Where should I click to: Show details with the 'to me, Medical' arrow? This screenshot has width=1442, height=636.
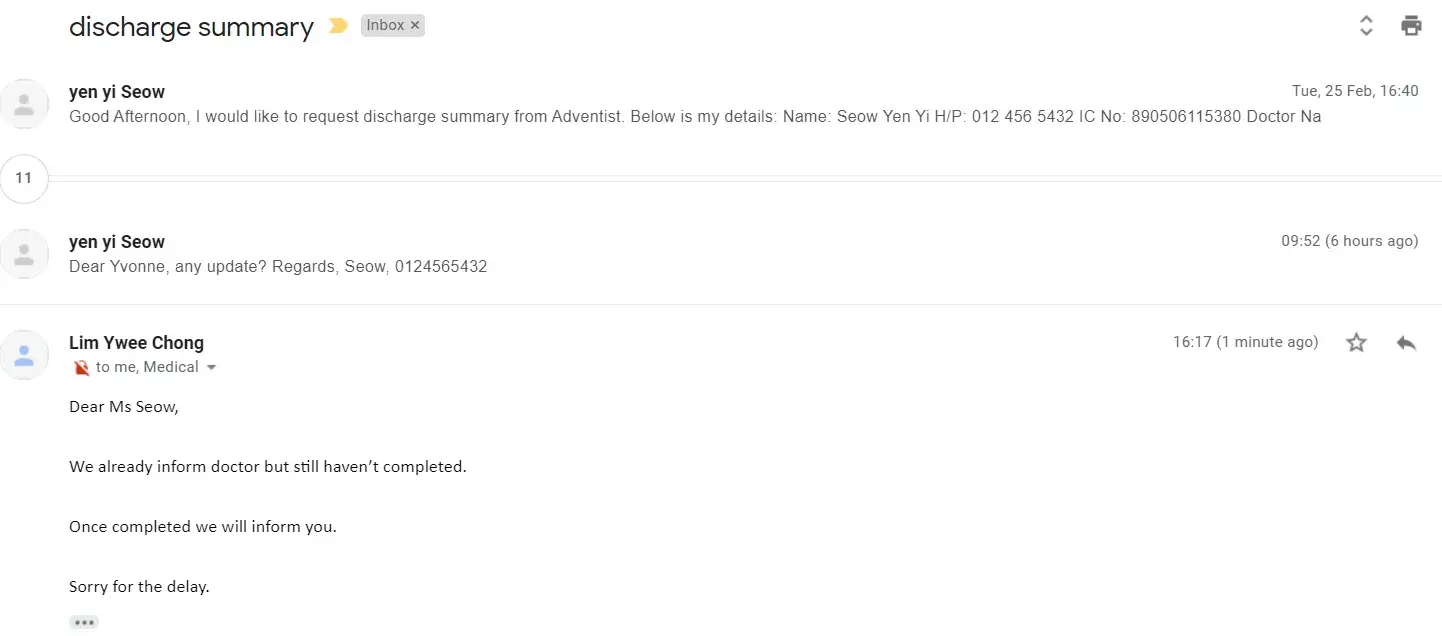tap(211, 368)
